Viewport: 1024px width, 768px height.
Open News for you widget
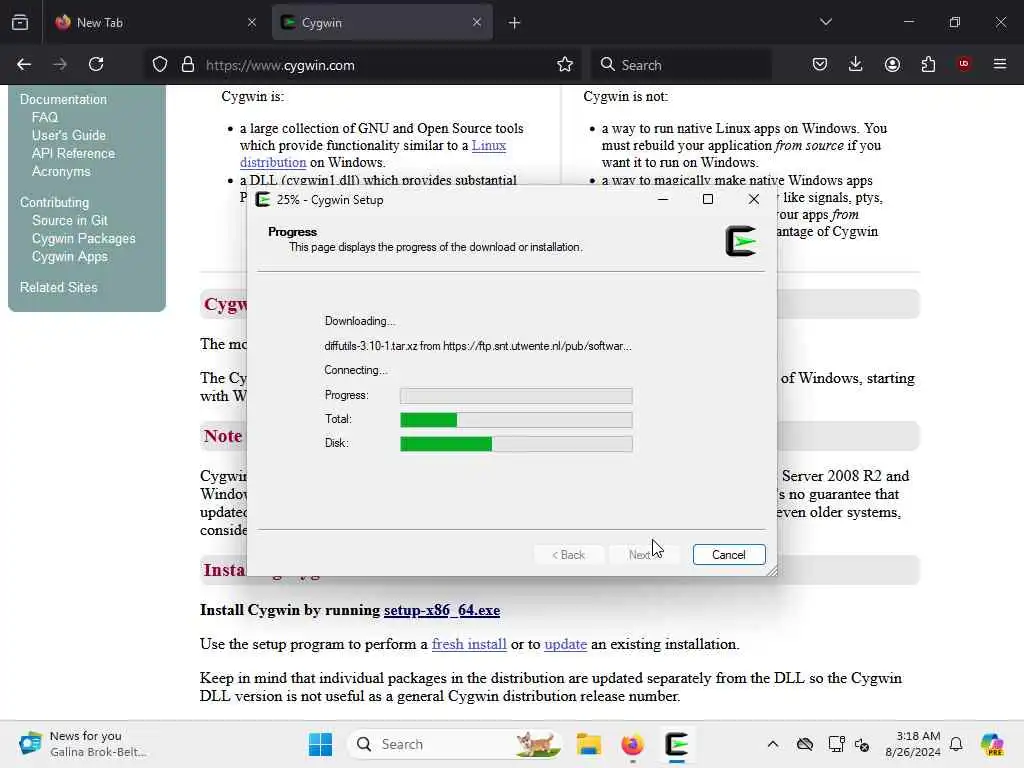click(84, 744)
